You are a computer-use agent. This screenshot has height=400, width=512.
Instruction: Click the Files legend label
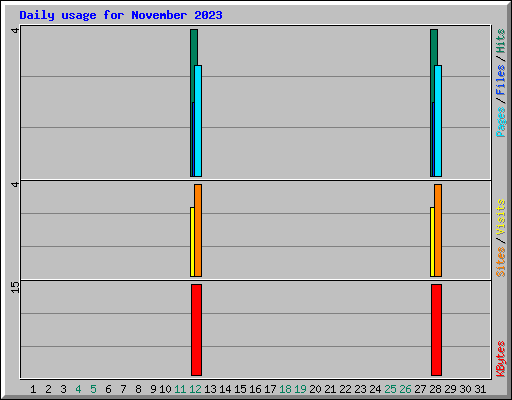[x=500, y=80]
